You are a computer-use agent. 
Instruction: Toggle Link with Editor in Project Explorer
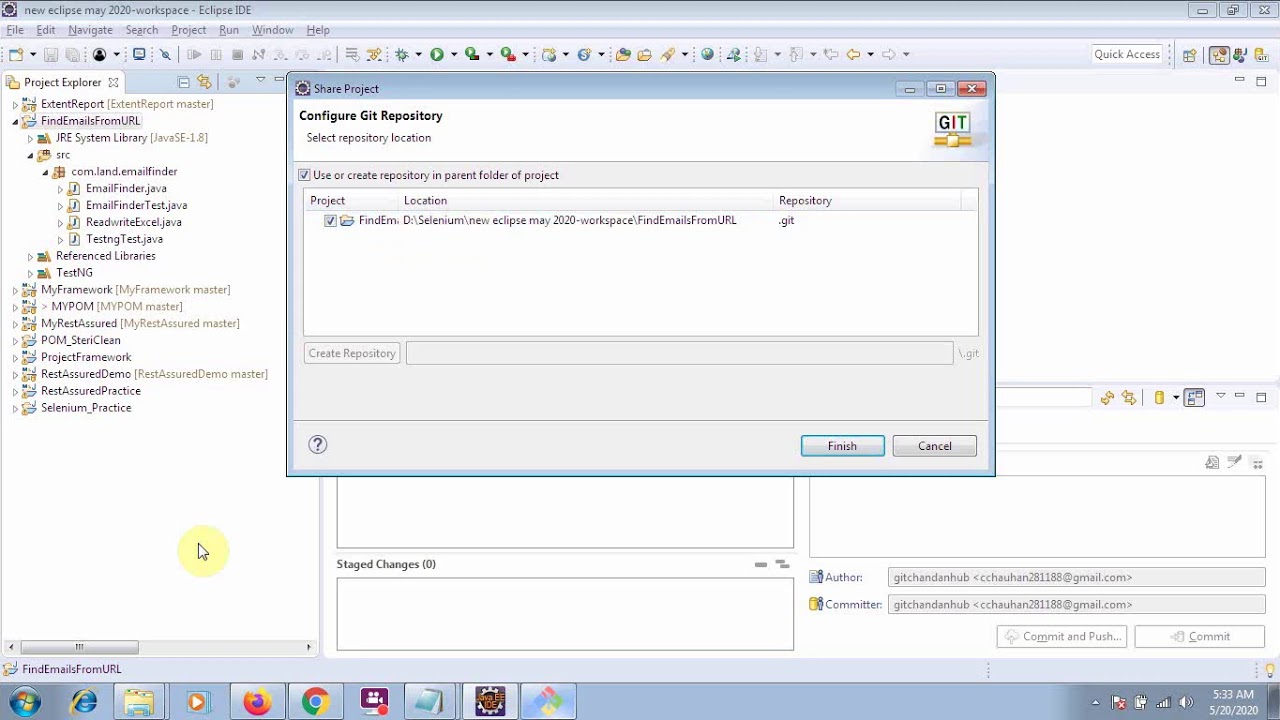[x=205, y=82]
